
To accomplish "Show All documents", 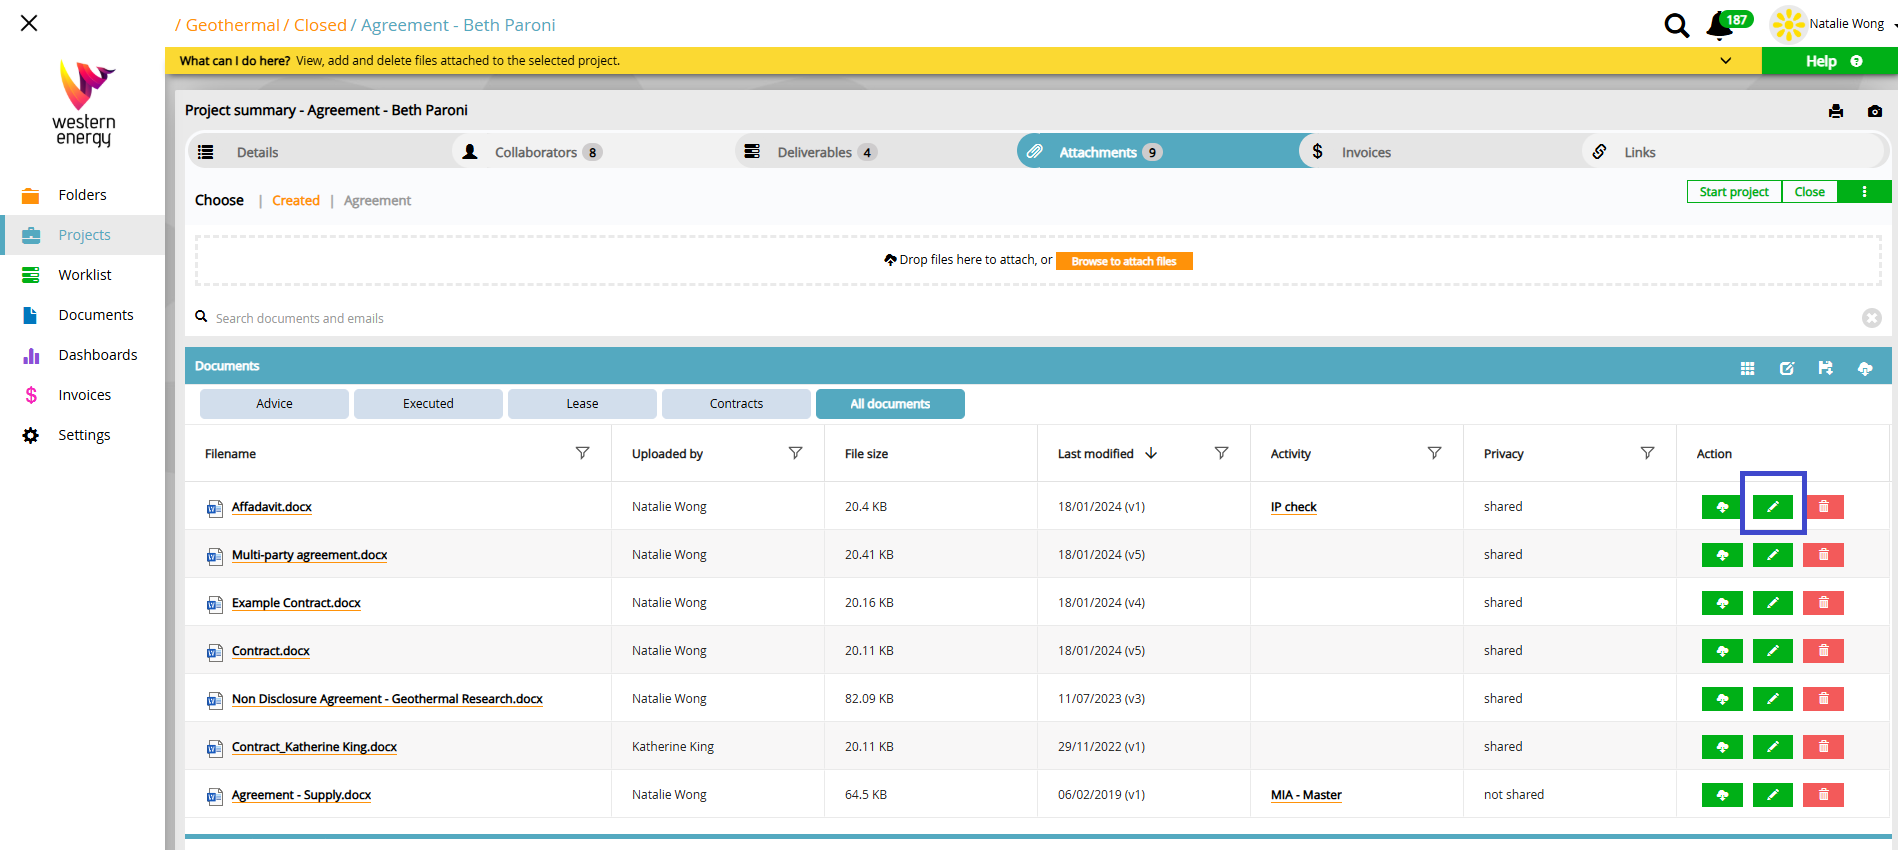I will 890,404.
